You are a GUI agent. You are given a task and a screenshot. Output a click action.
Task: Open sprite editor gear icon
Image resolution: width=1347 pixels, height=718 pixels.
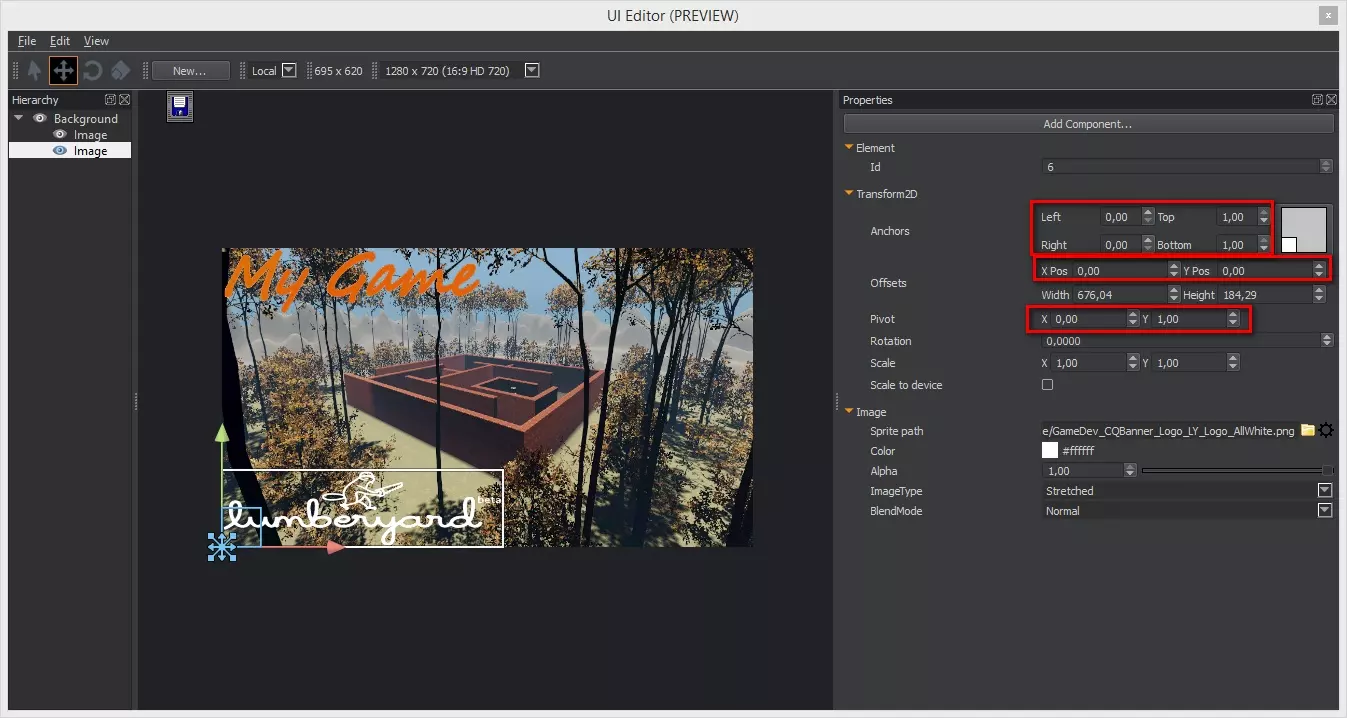1326,431
